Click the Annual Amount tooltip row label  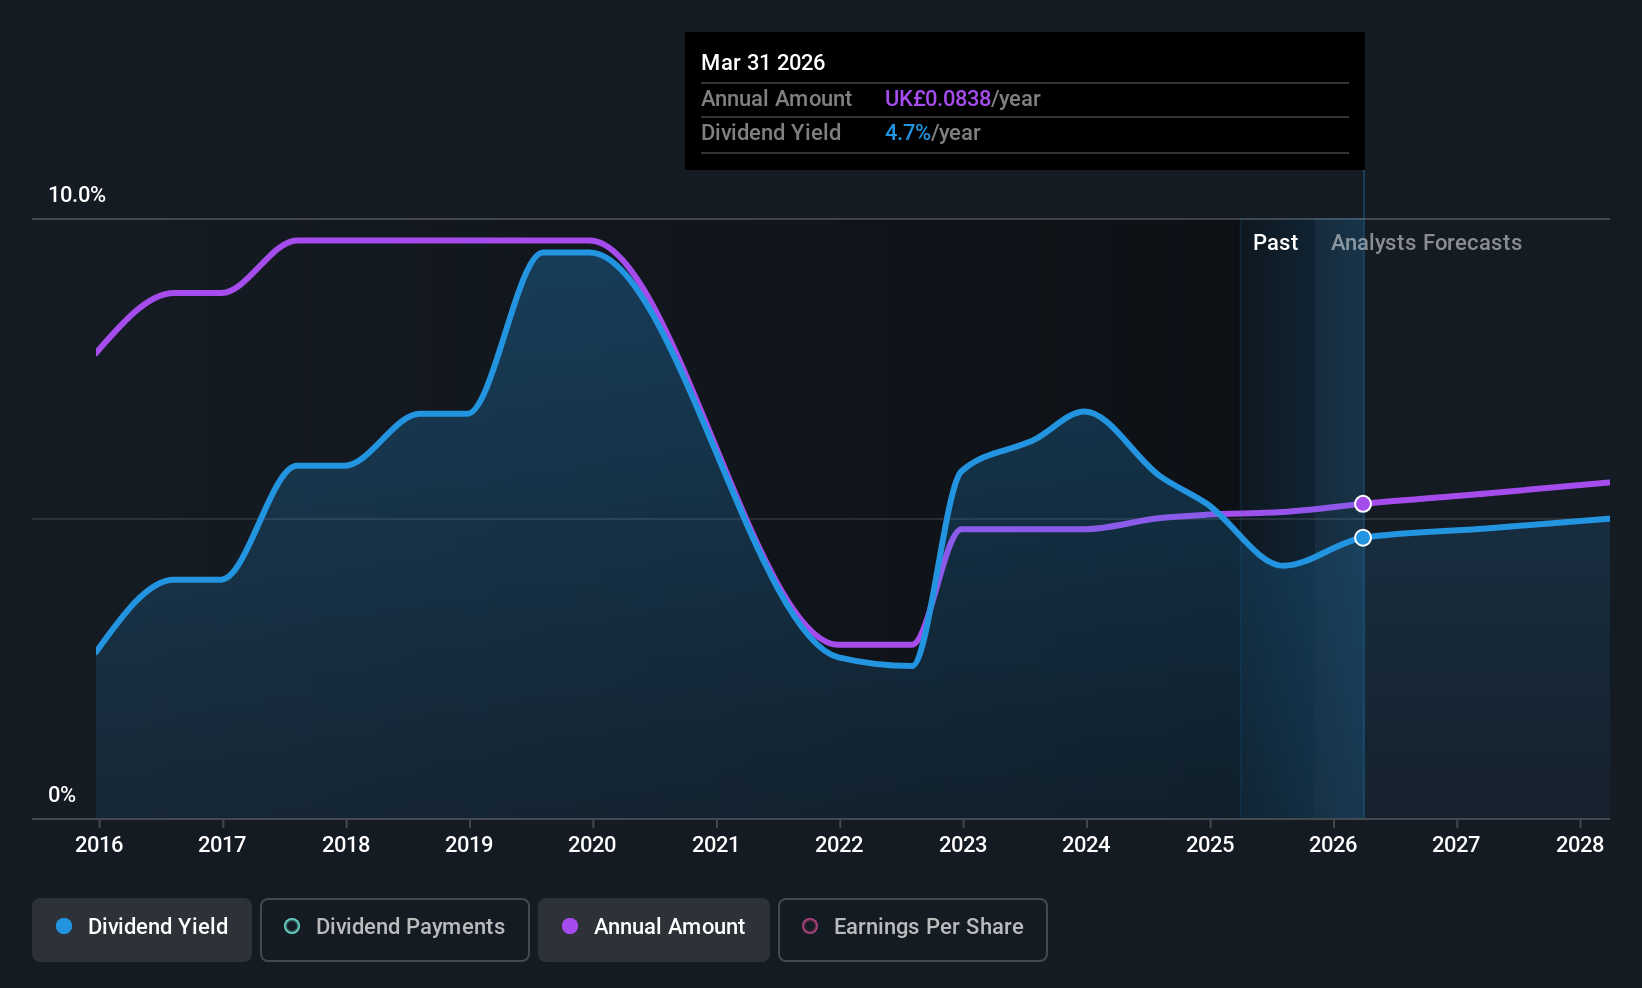coord(776,99)
